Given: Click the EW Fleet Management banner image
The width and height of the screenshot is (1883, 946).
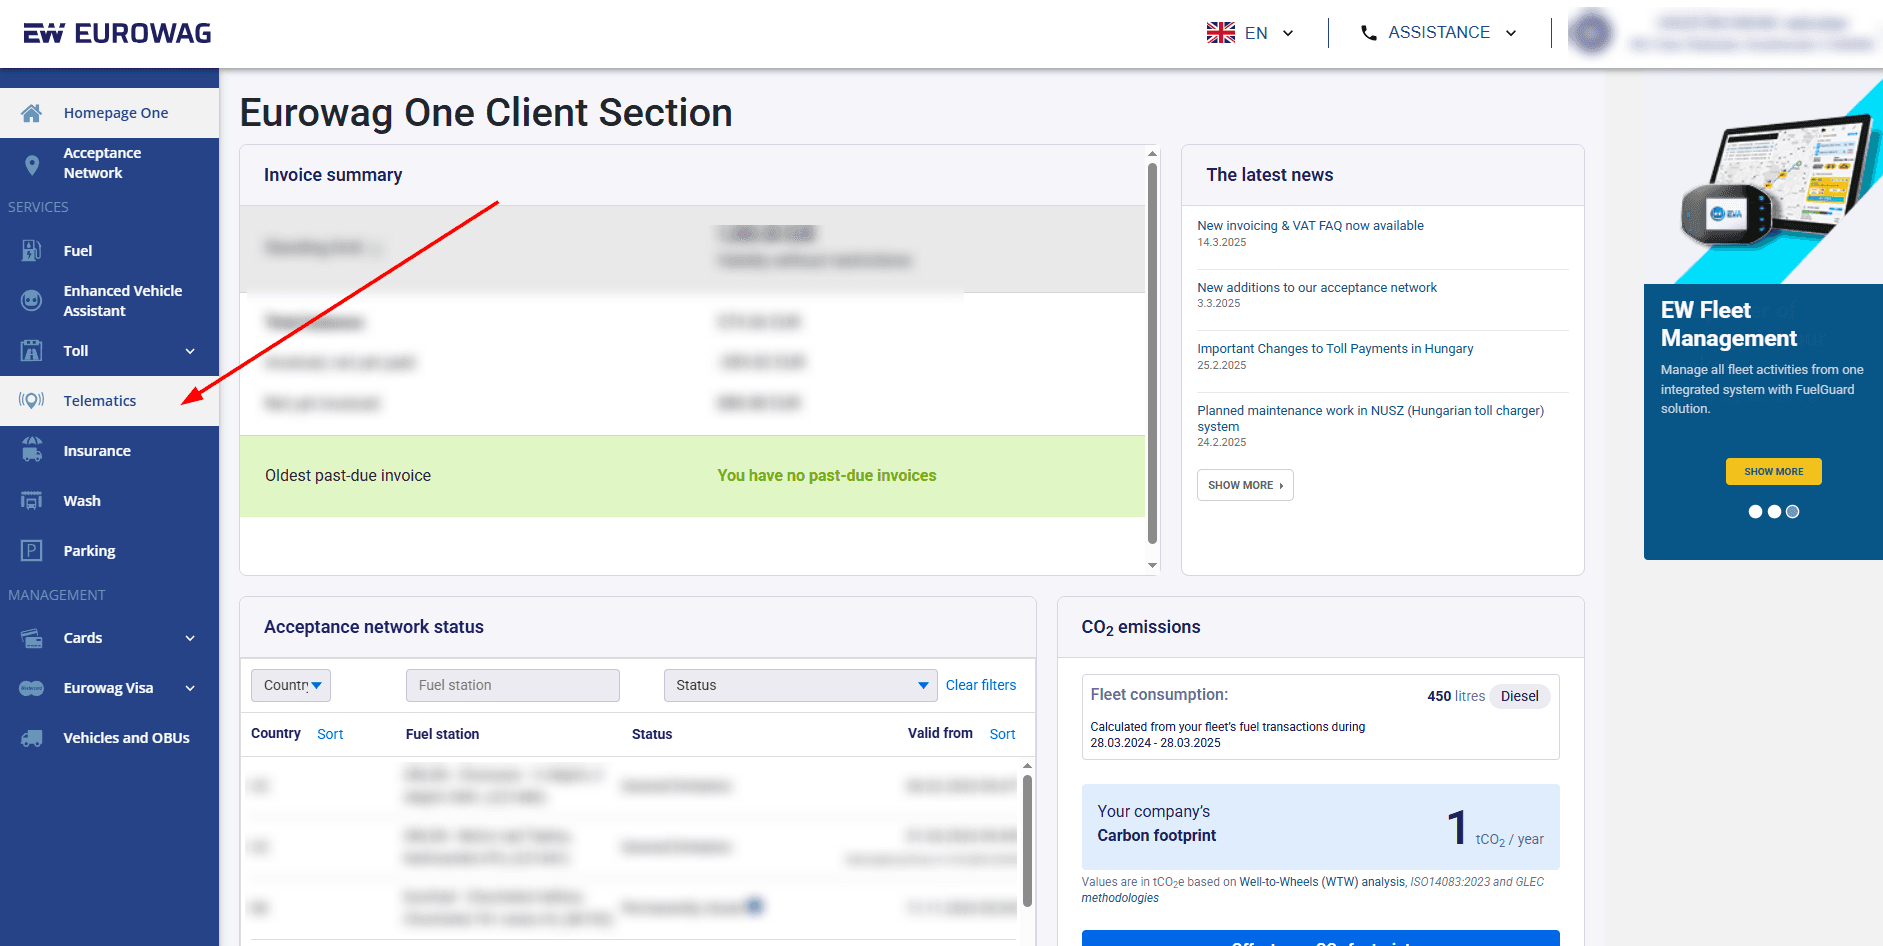Looking at the screenshot, I should tap(1764, 183).
